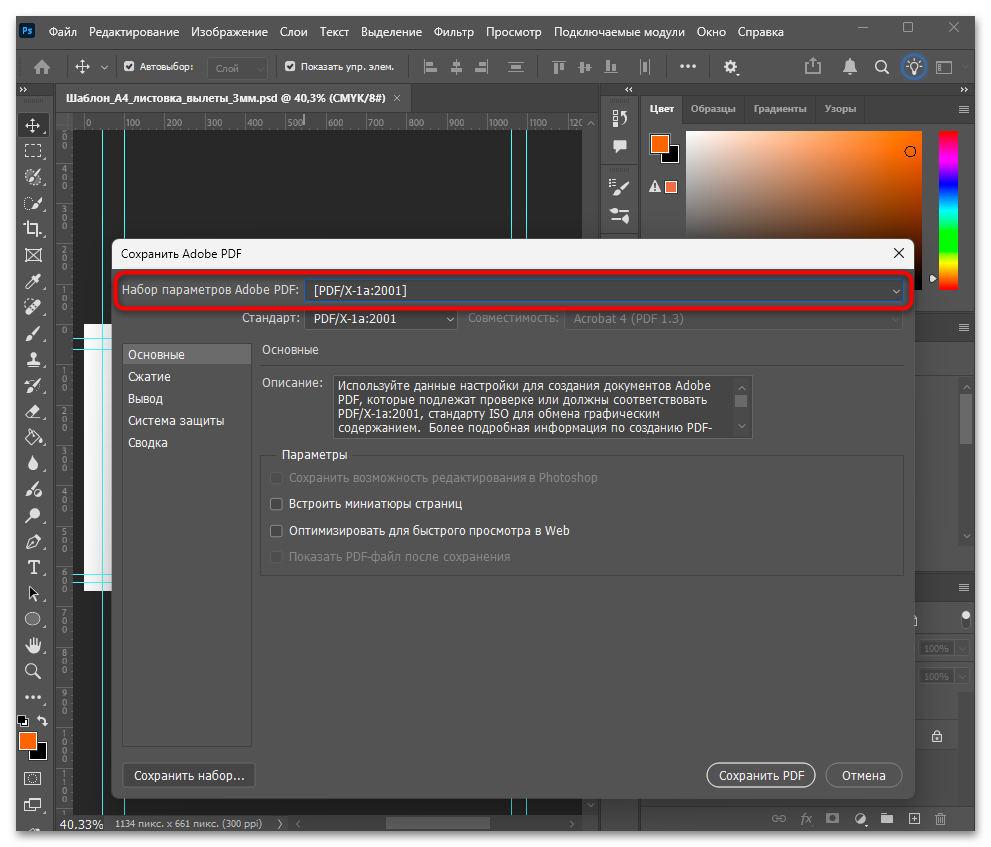991x847 pixels.
Task: Open the alignment settings gear icon
Action: (x=731, y=67)
